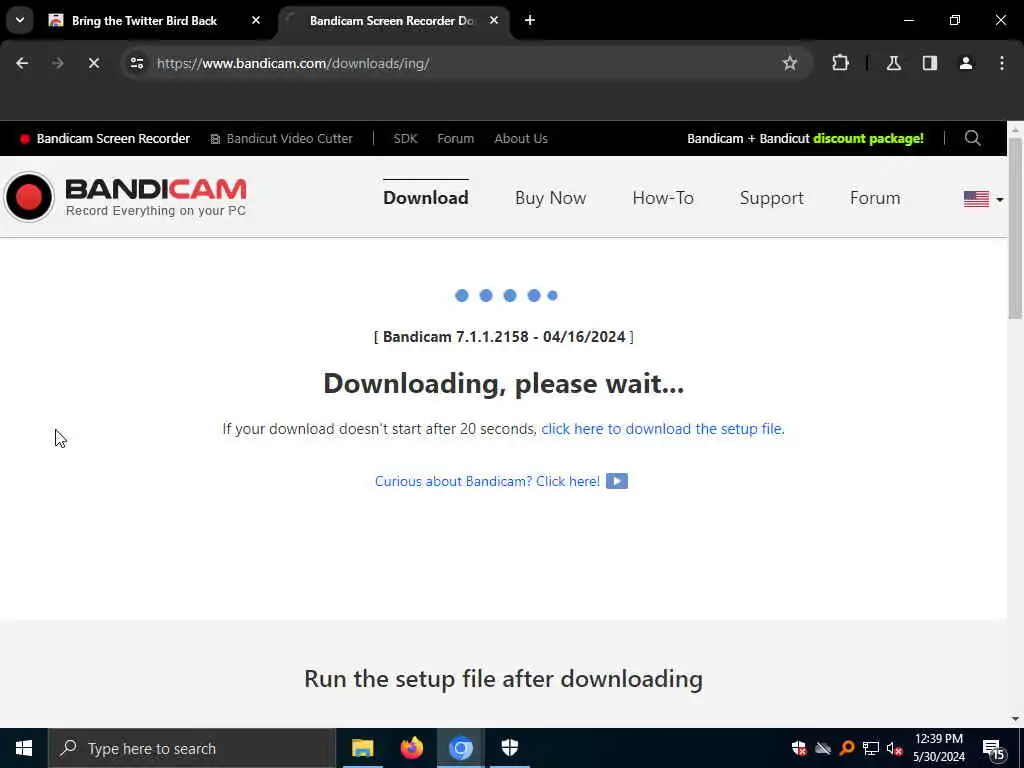Screen dimensions: 1024x768
Task: Click the muted volume tray icon
Action: 894,748
